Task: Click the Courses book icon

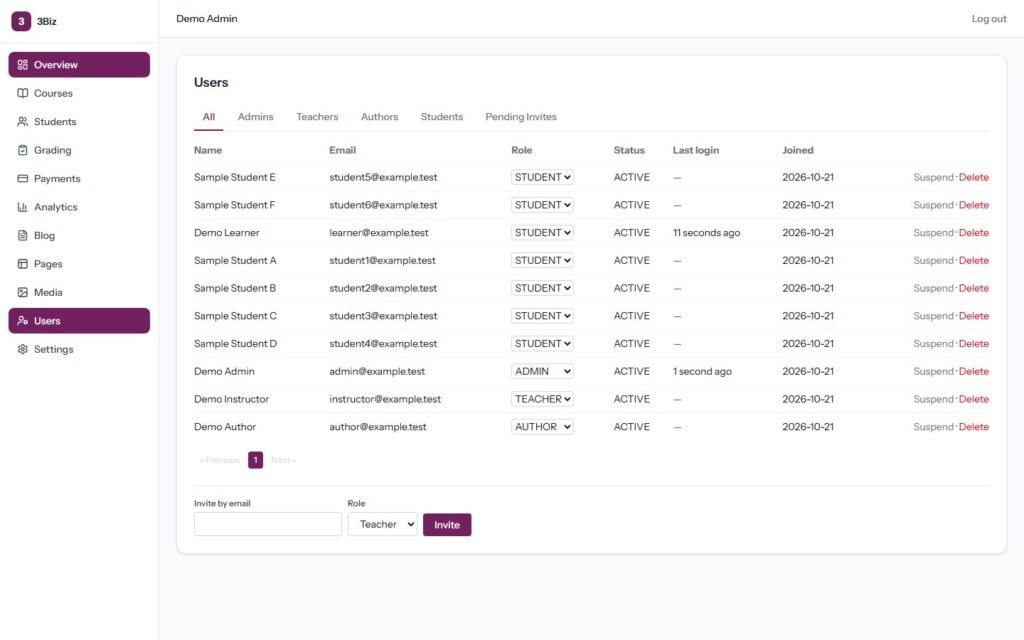Action: point(22,93)
